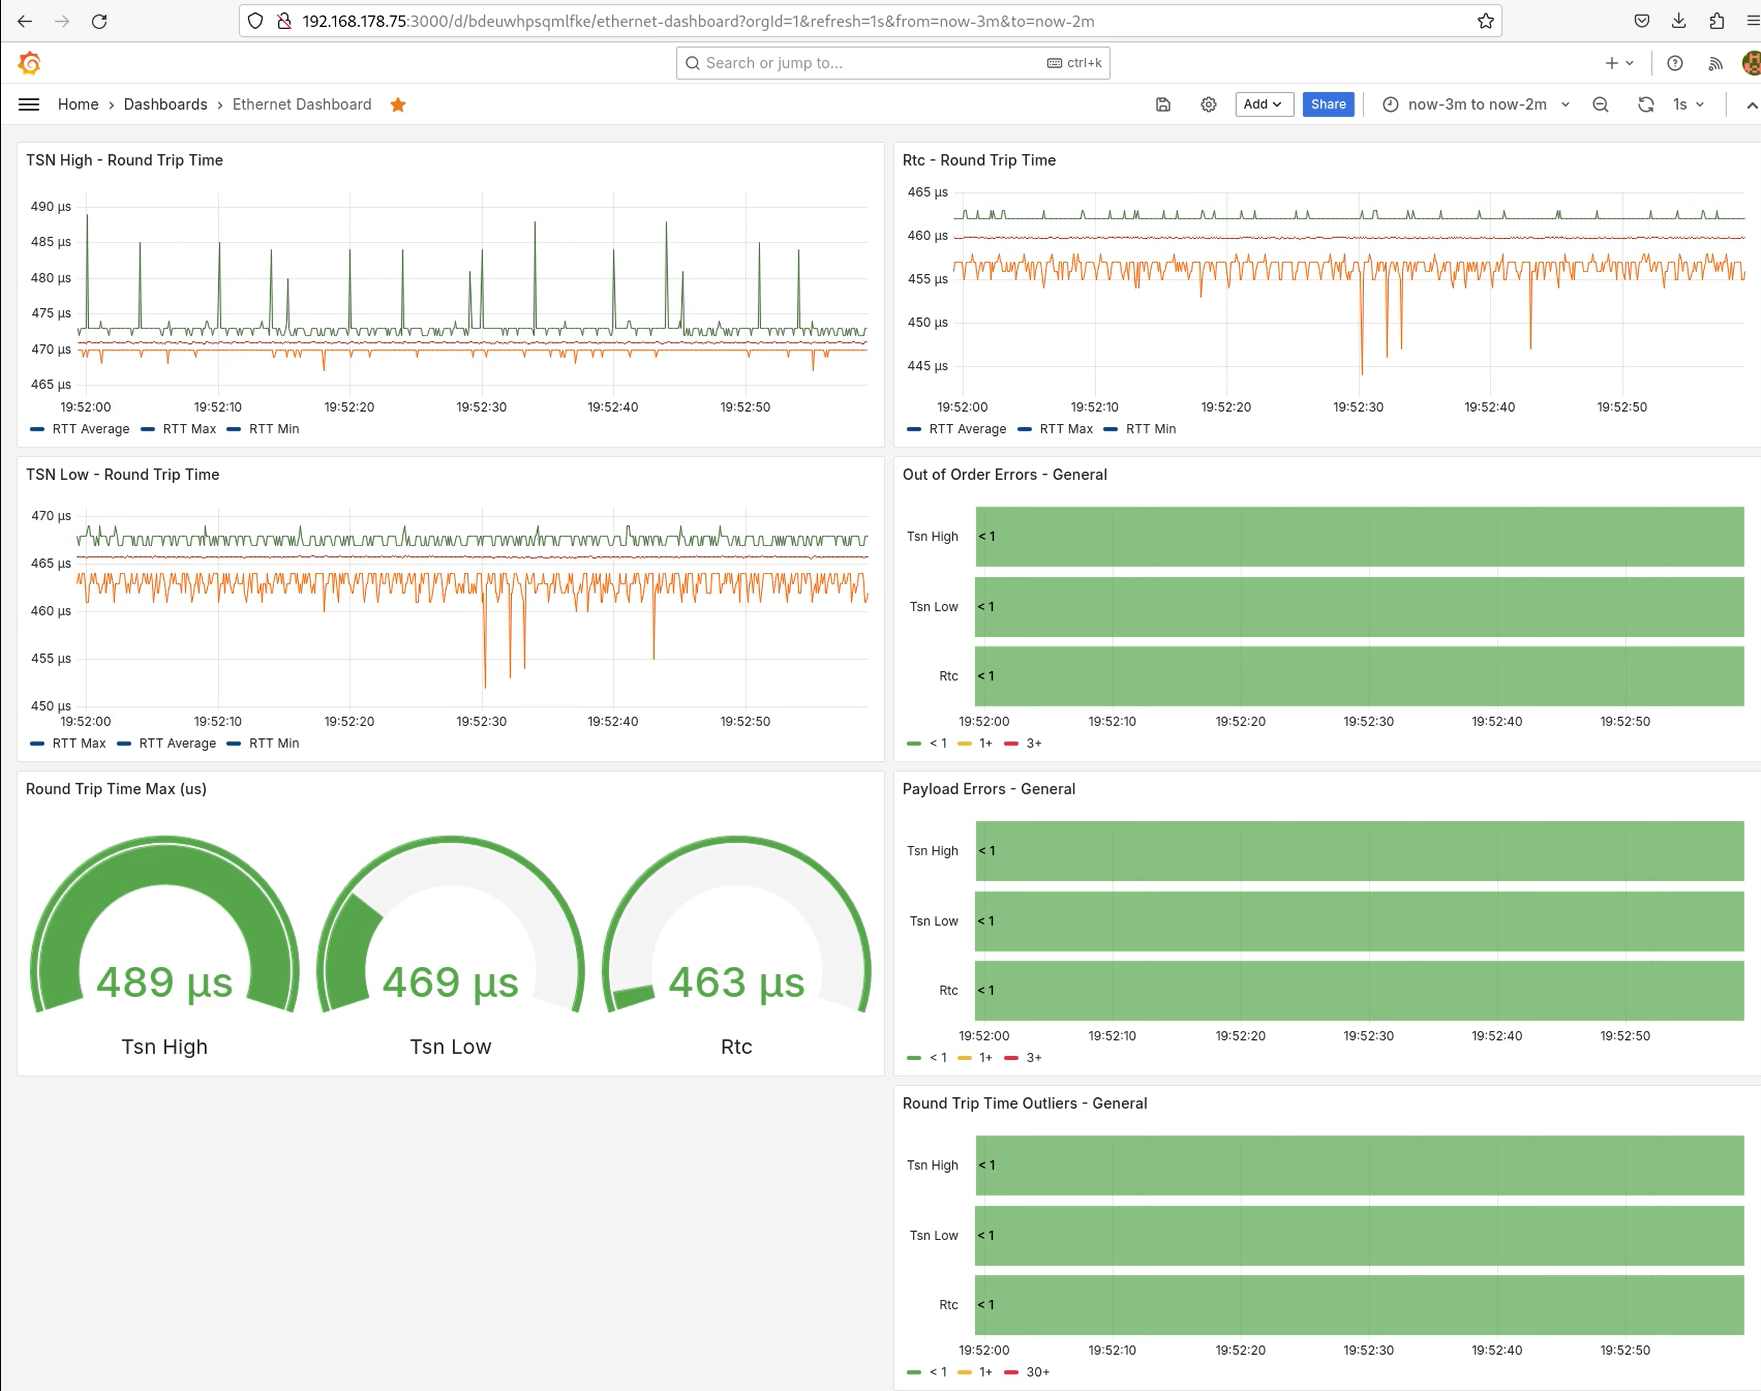This screenshot has height=1391, width=1761.
Task: Go to Home breadcrumb
Action: coord(78,104)
